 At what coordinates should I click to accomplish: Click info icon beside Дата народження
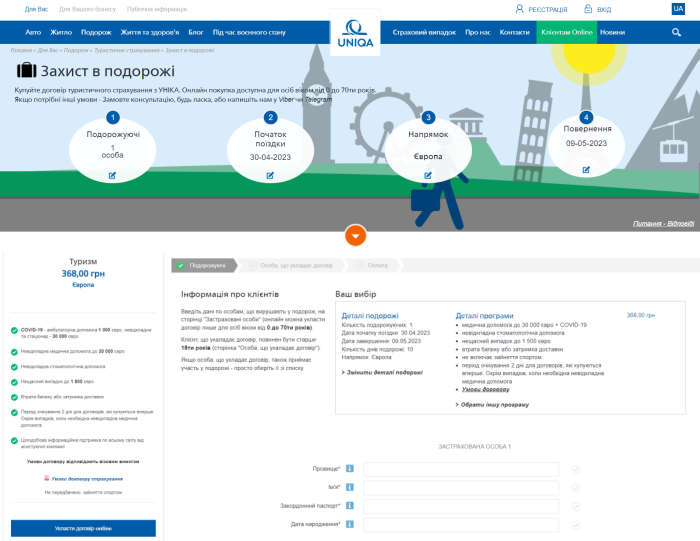click(x=350, y=524)
